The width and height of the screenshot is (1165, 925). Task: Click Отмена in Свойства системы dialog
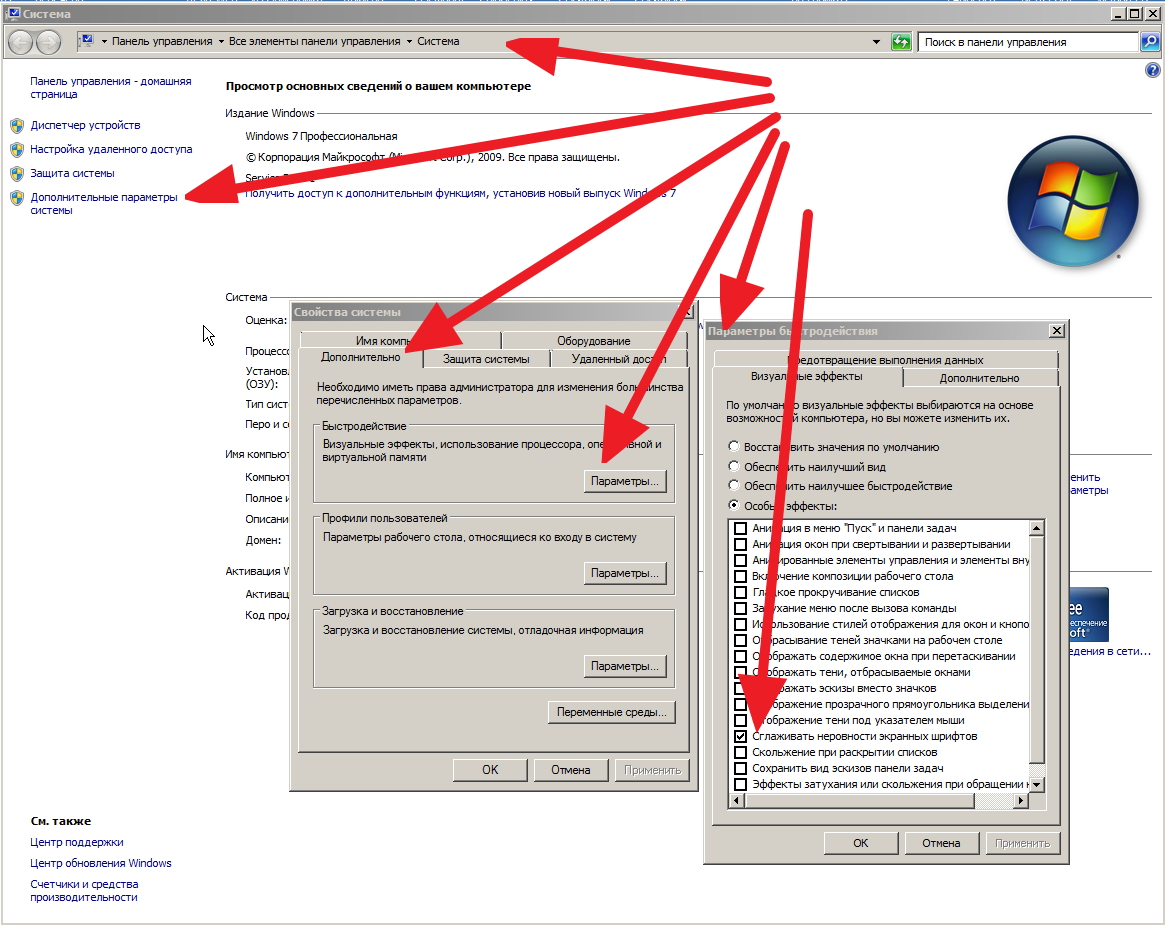pyautogui.click(x=571, y=770)
